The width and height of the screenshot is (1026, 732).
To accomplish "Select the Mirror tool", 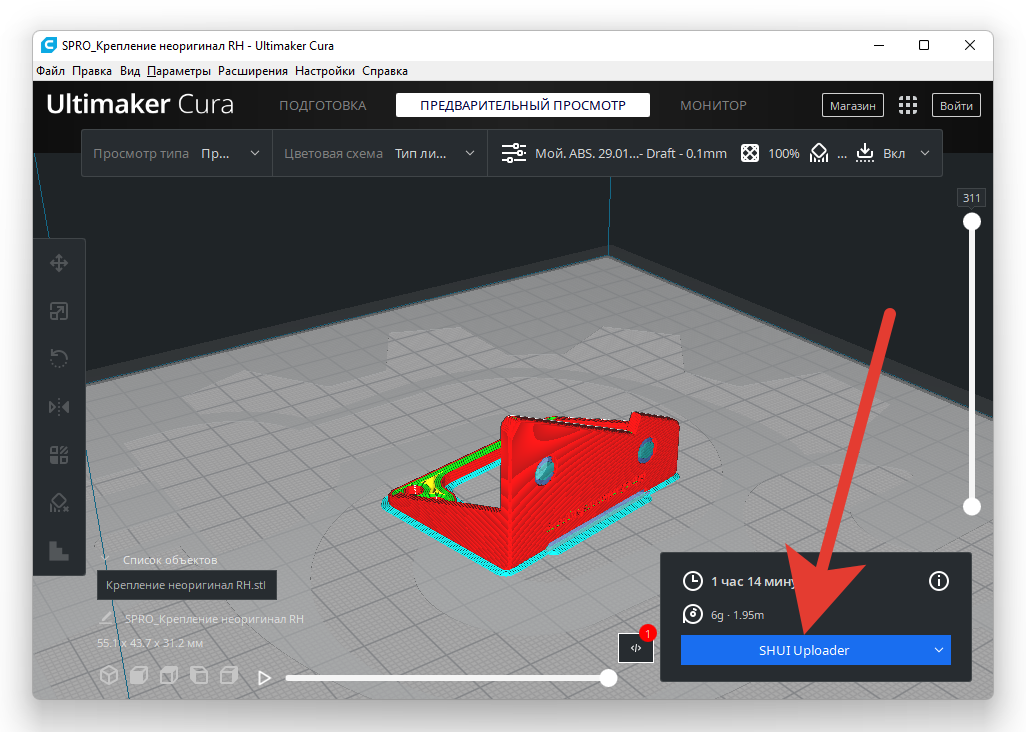I will click(59, 407).
